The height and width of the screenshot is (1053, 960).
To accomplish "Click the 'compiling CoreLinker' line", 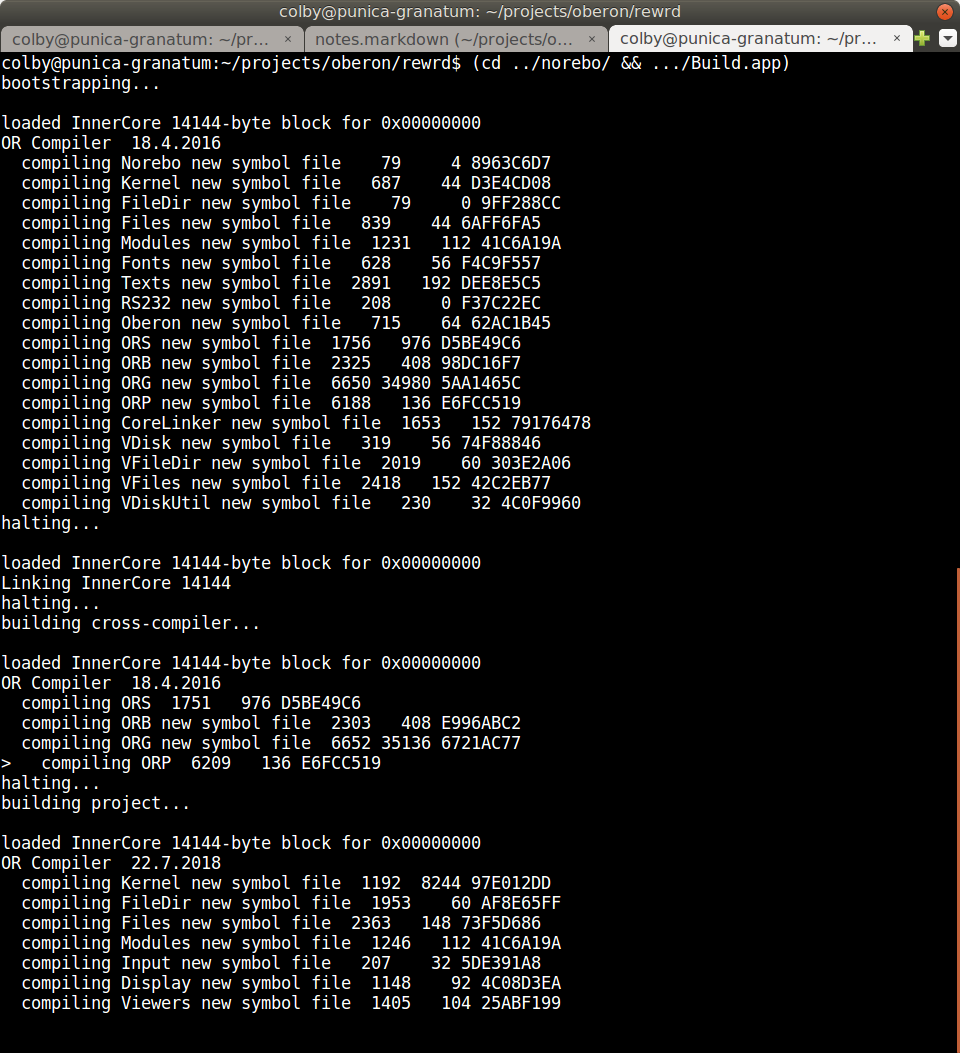I will click(306, 423).
